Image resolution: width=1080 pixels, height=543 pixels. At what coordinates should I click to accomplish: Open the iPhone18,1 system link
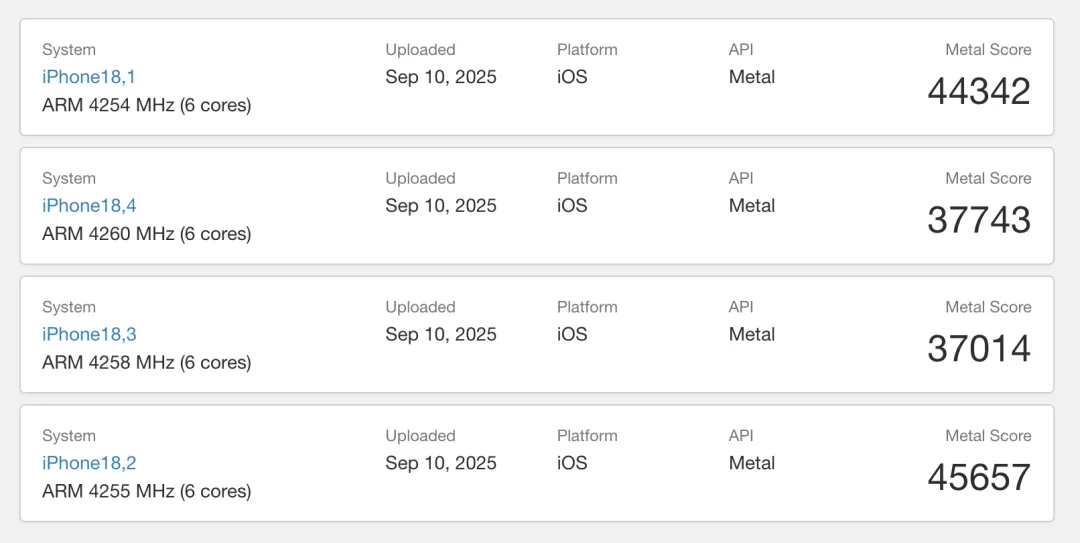point(89,77)
